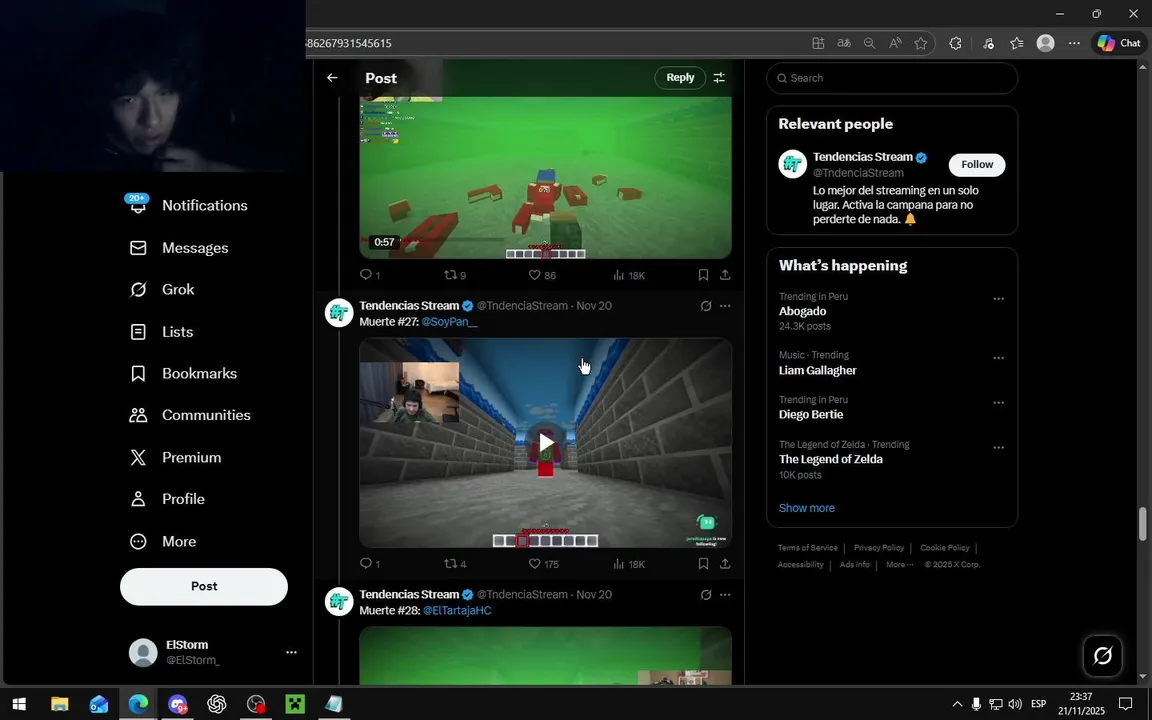Viewport: 1152px width, 720px height.
Task: Click the Search X input field
Action: [x=892, y=78]
